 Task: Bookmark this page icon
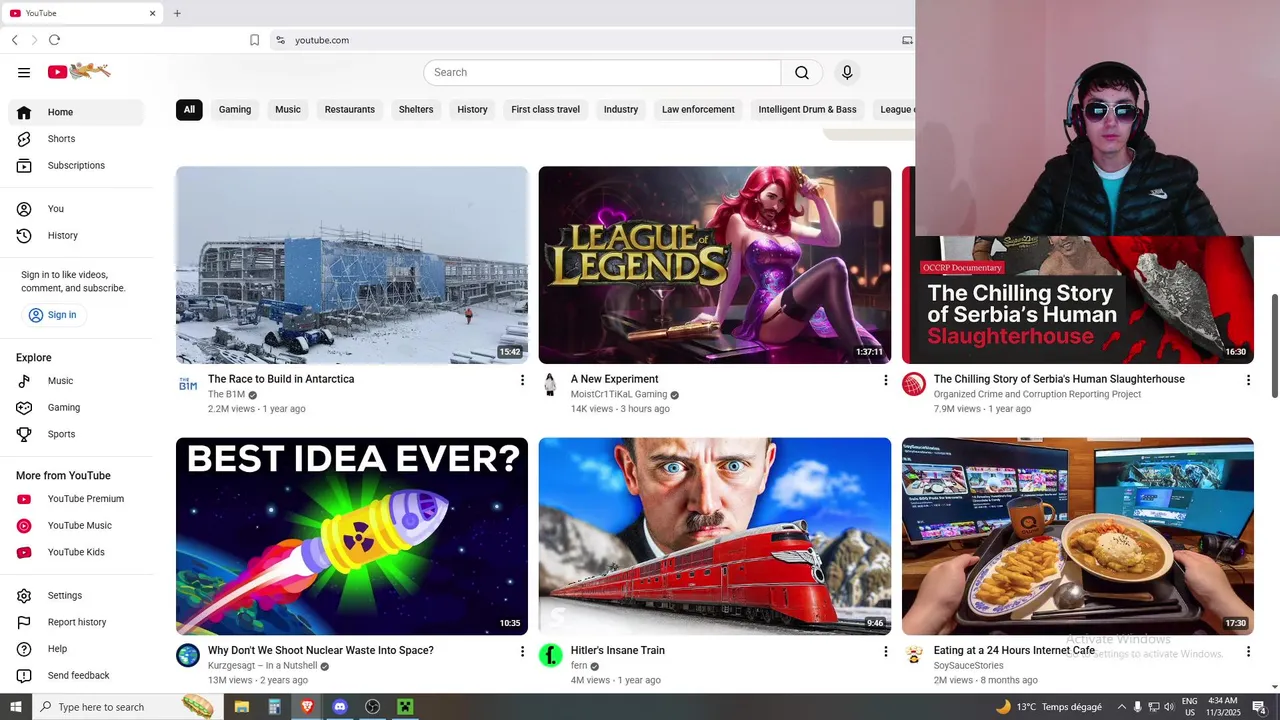(x=254, y=40)
